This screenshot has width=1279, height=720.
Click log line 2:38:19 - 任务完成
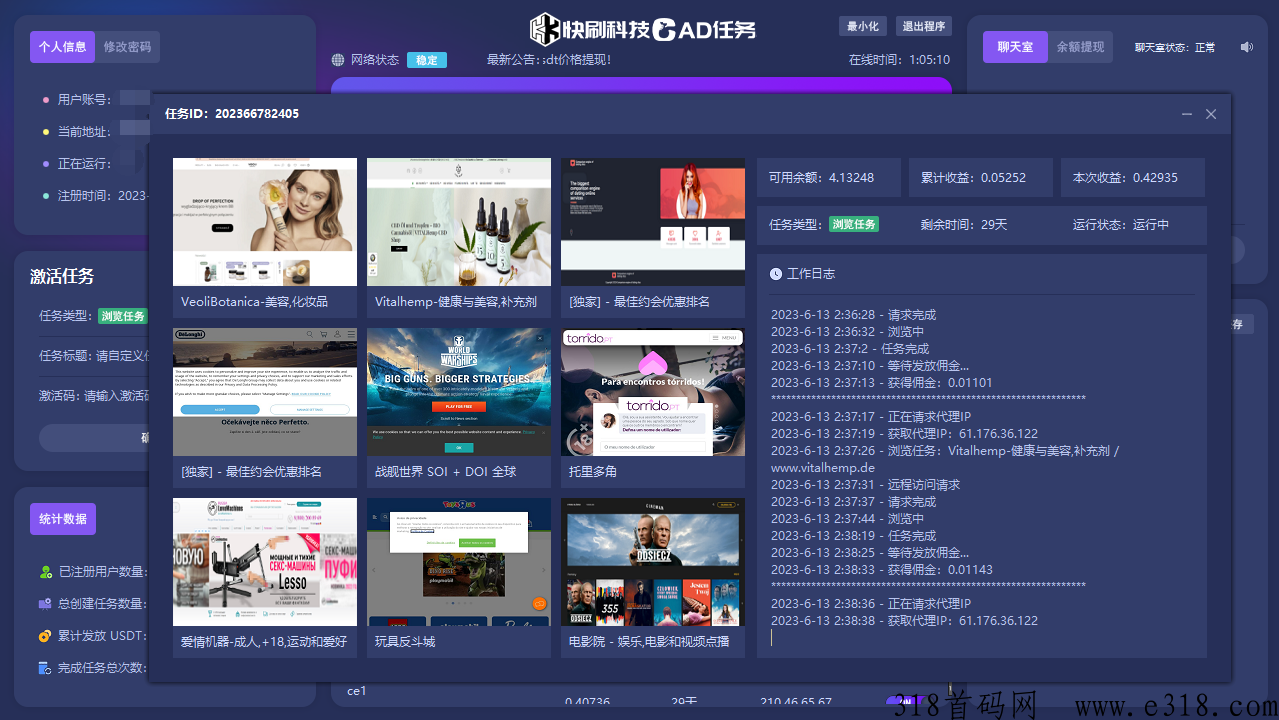pyautogui.click(x=853, y=536)
